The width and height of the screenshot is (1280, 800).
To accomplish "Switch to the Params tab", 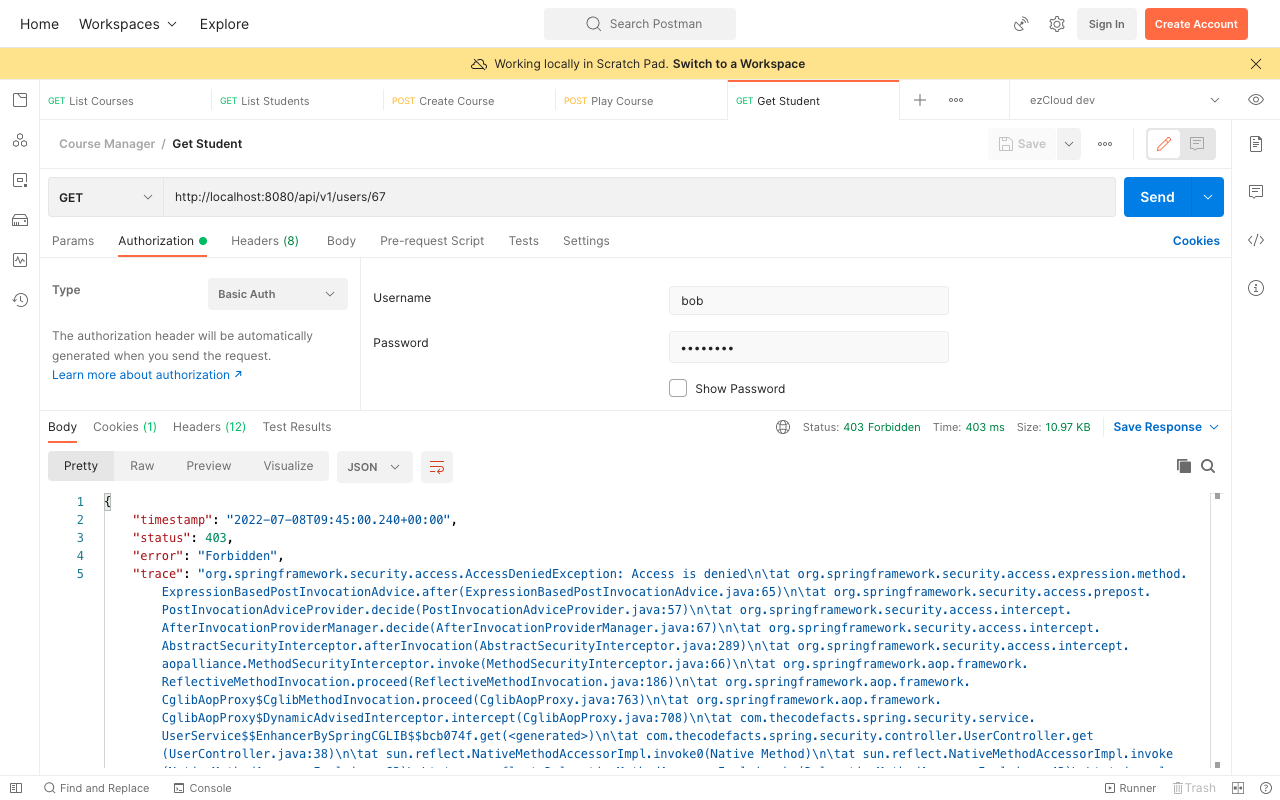I will [73, 241].
